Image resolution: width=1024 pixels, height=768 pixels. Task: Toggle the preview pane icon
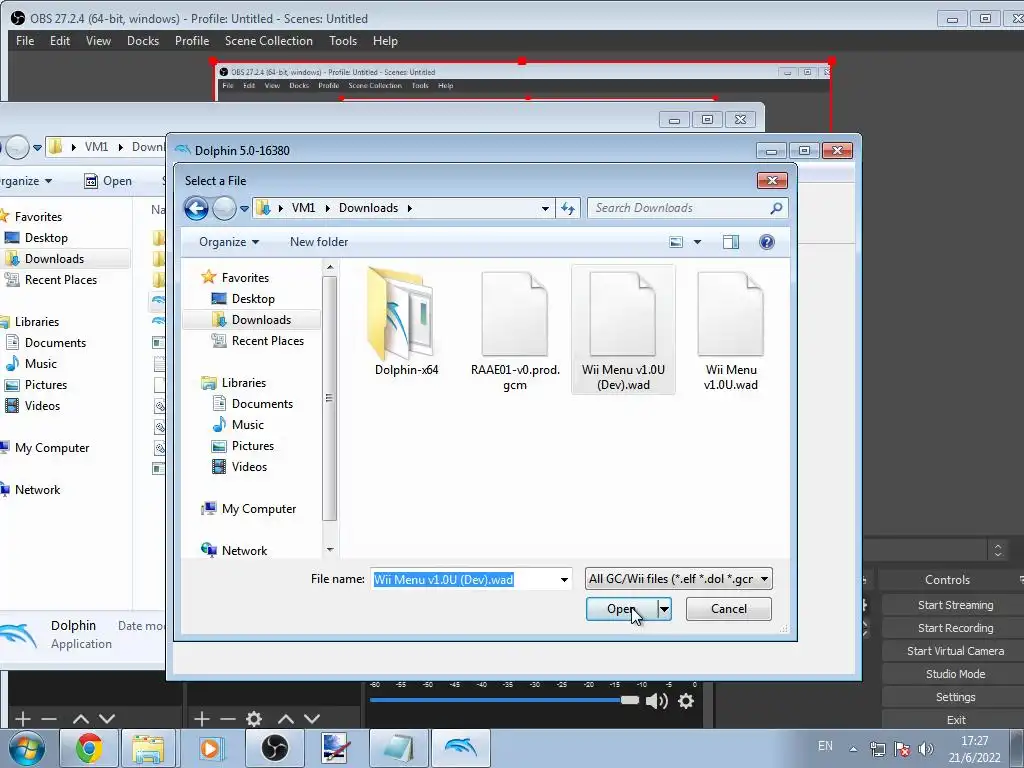[x=731, y=242]
